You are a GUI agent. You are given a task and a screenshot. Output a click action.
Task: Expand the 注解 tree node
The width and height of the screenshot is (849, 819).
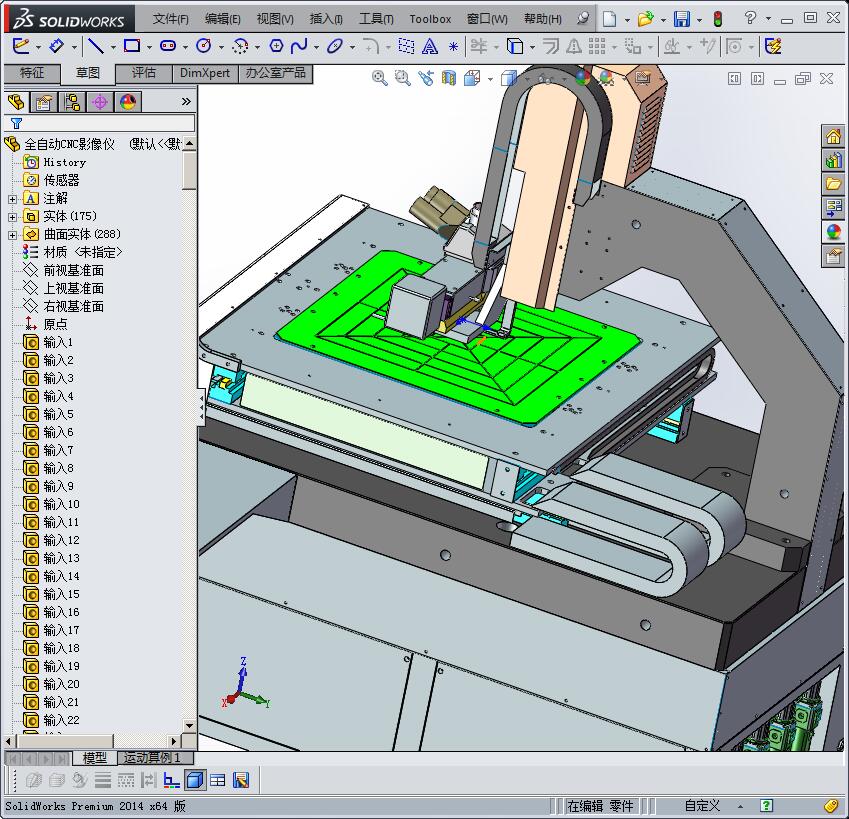coord(12,199)
